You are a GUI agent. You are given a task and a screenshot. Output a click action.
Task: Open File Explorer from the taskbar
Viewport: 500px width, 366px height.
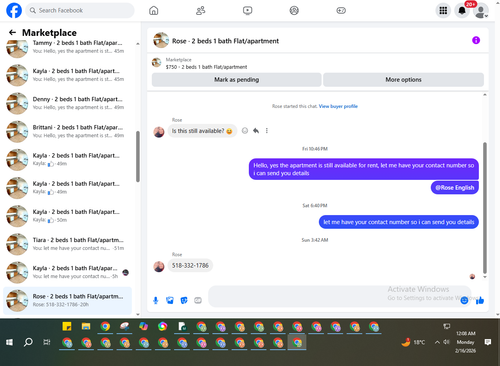point(86,327)
